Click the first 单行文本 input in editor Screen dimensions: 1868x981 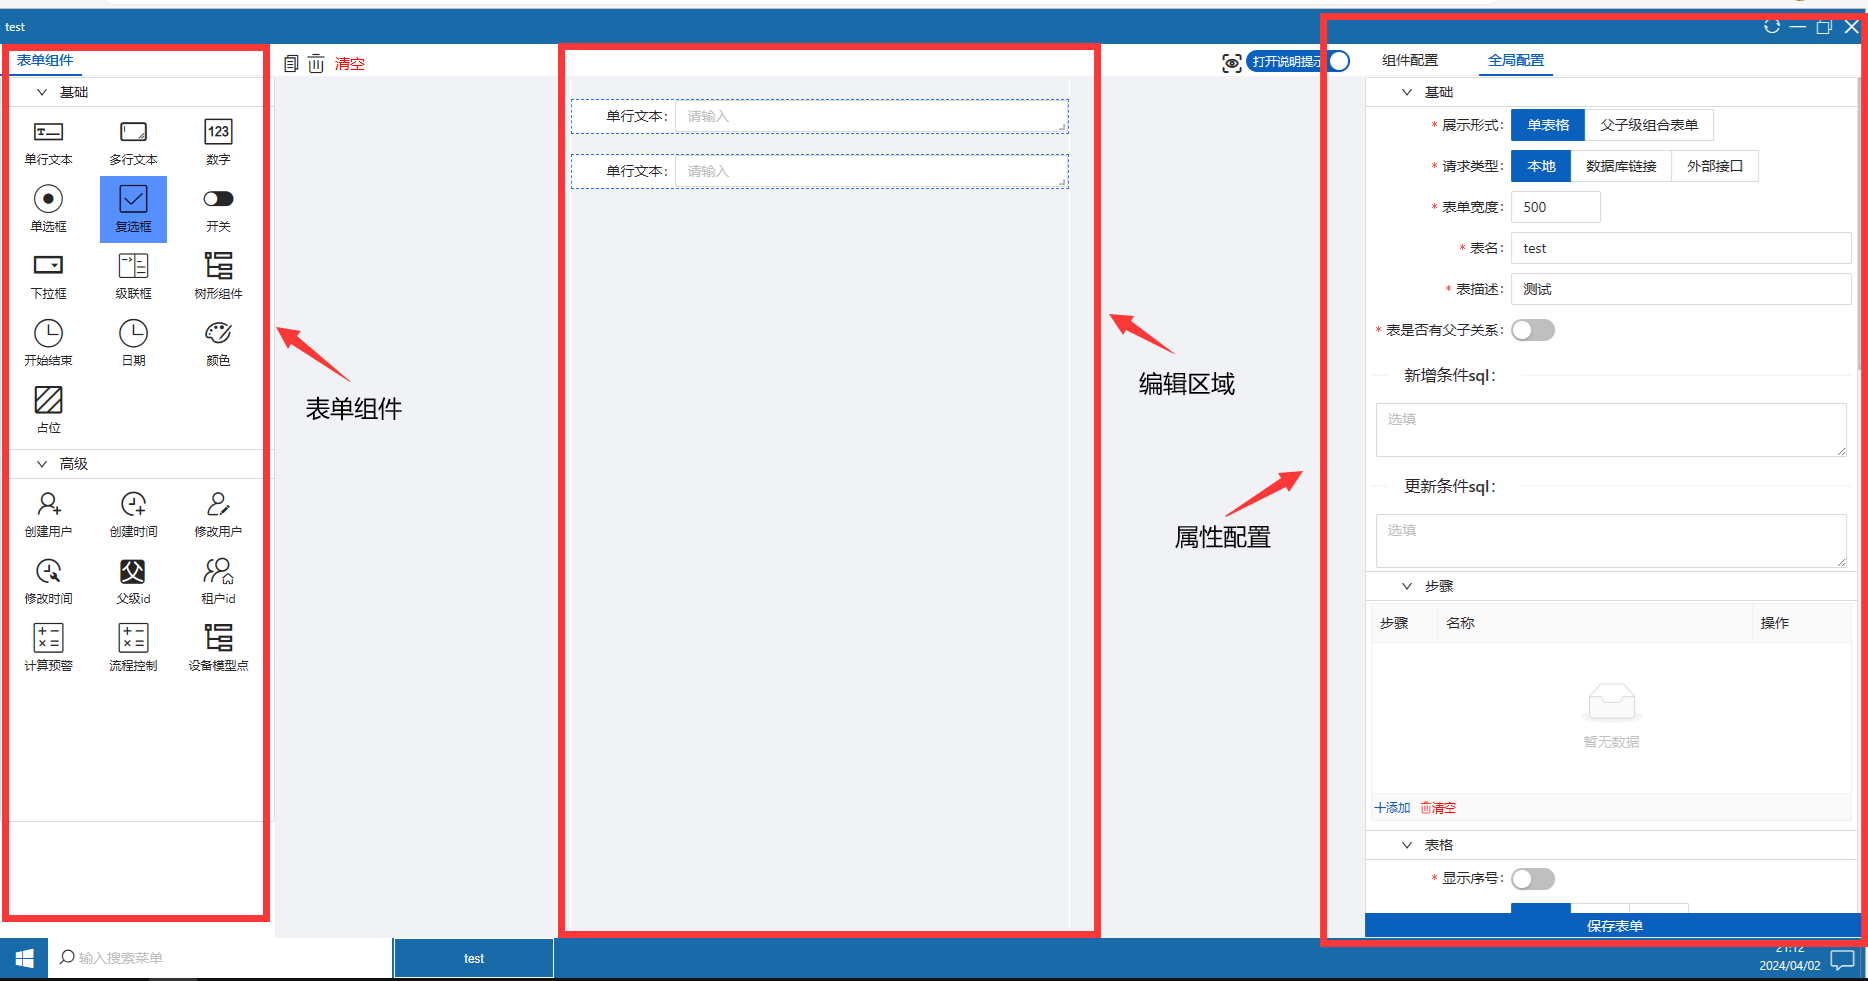tap(871, 116)
